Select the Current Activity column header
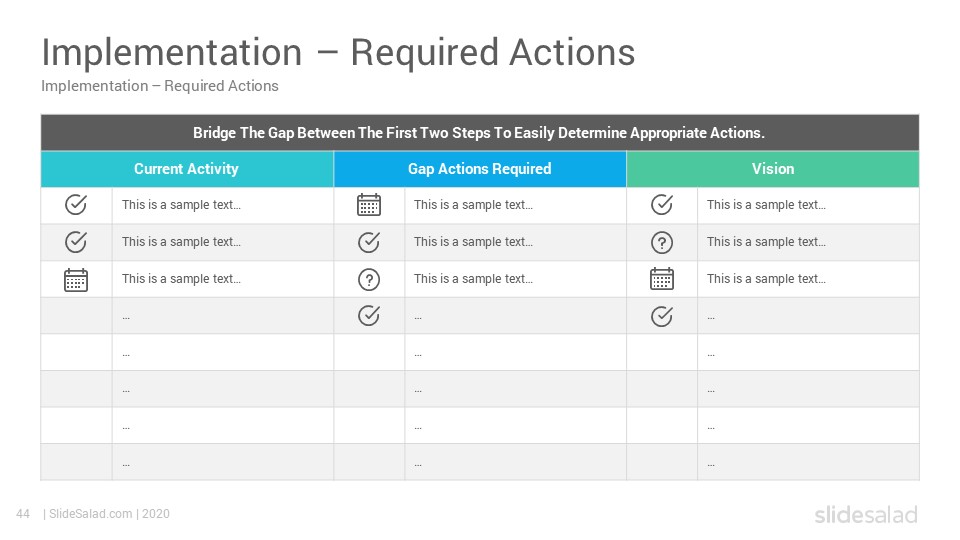Image resolution: width=960 pixels, height=540 pixels. 187,169
